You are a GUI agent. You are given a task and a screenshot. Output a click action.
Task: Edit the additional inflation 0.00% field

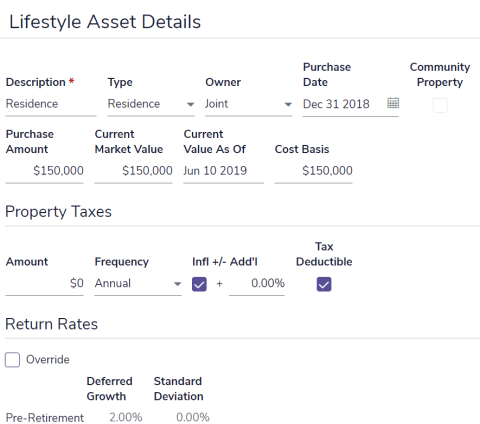(x=257, y=284)
